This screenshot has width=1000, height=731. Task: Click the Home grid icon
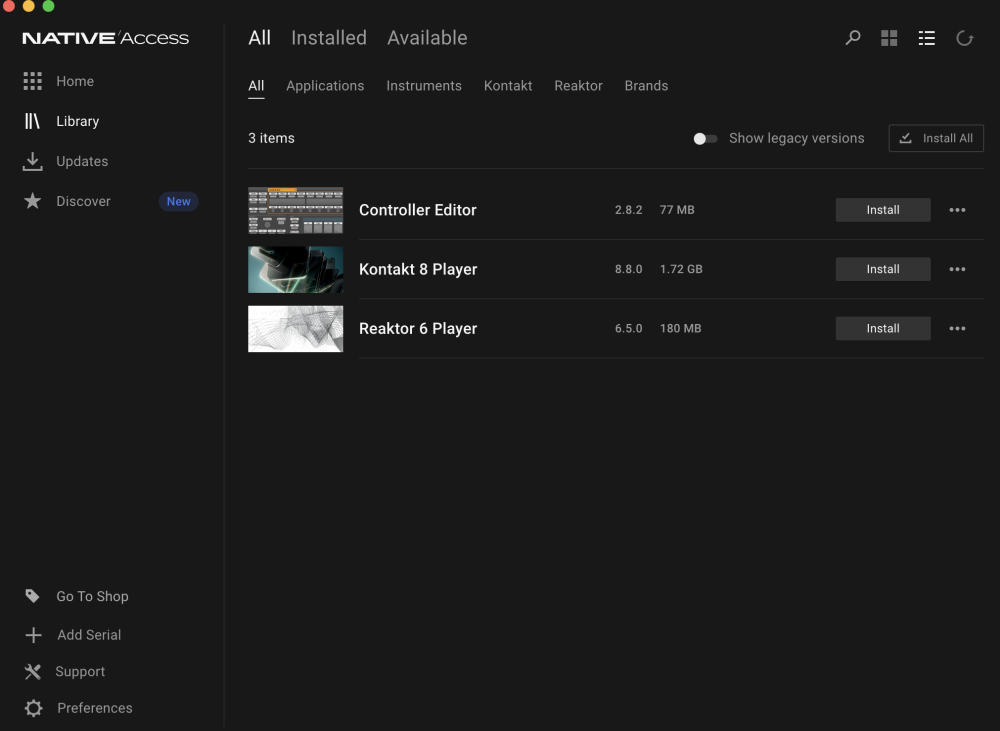(x=33, y=81)
